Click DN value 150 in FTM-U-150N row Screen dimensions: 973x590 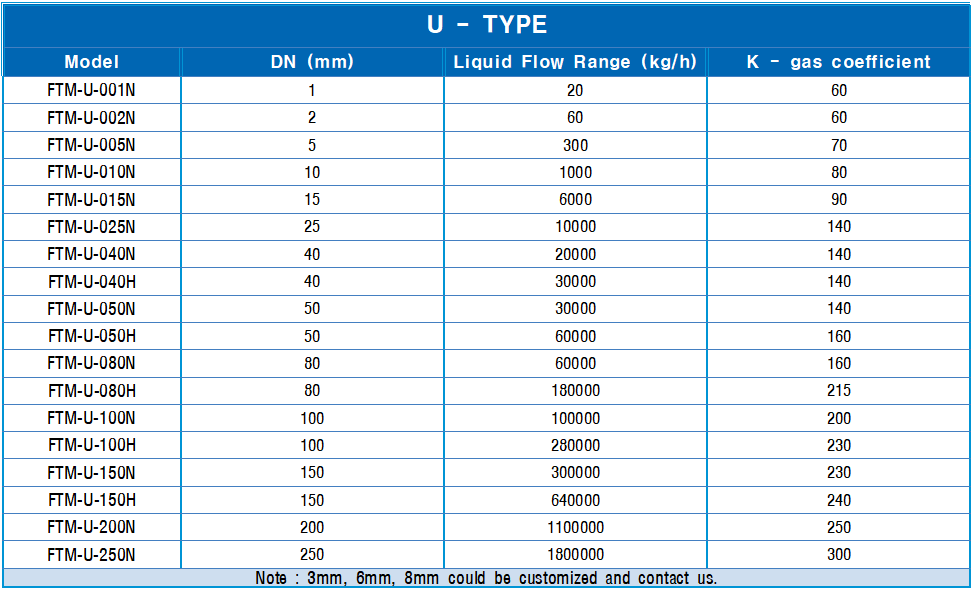pyautogui.click(x=312, y=473)
